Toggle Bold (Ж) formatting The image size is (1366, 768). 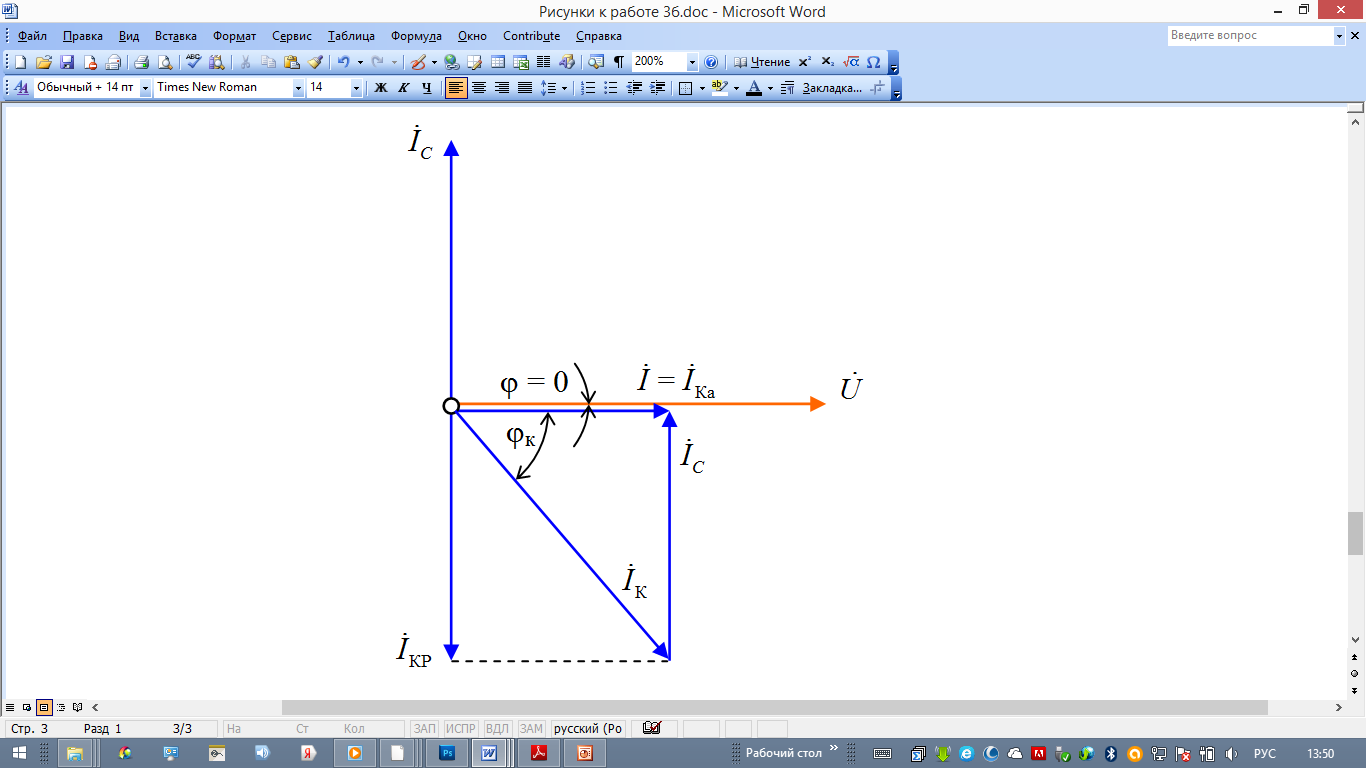point(381,88)
